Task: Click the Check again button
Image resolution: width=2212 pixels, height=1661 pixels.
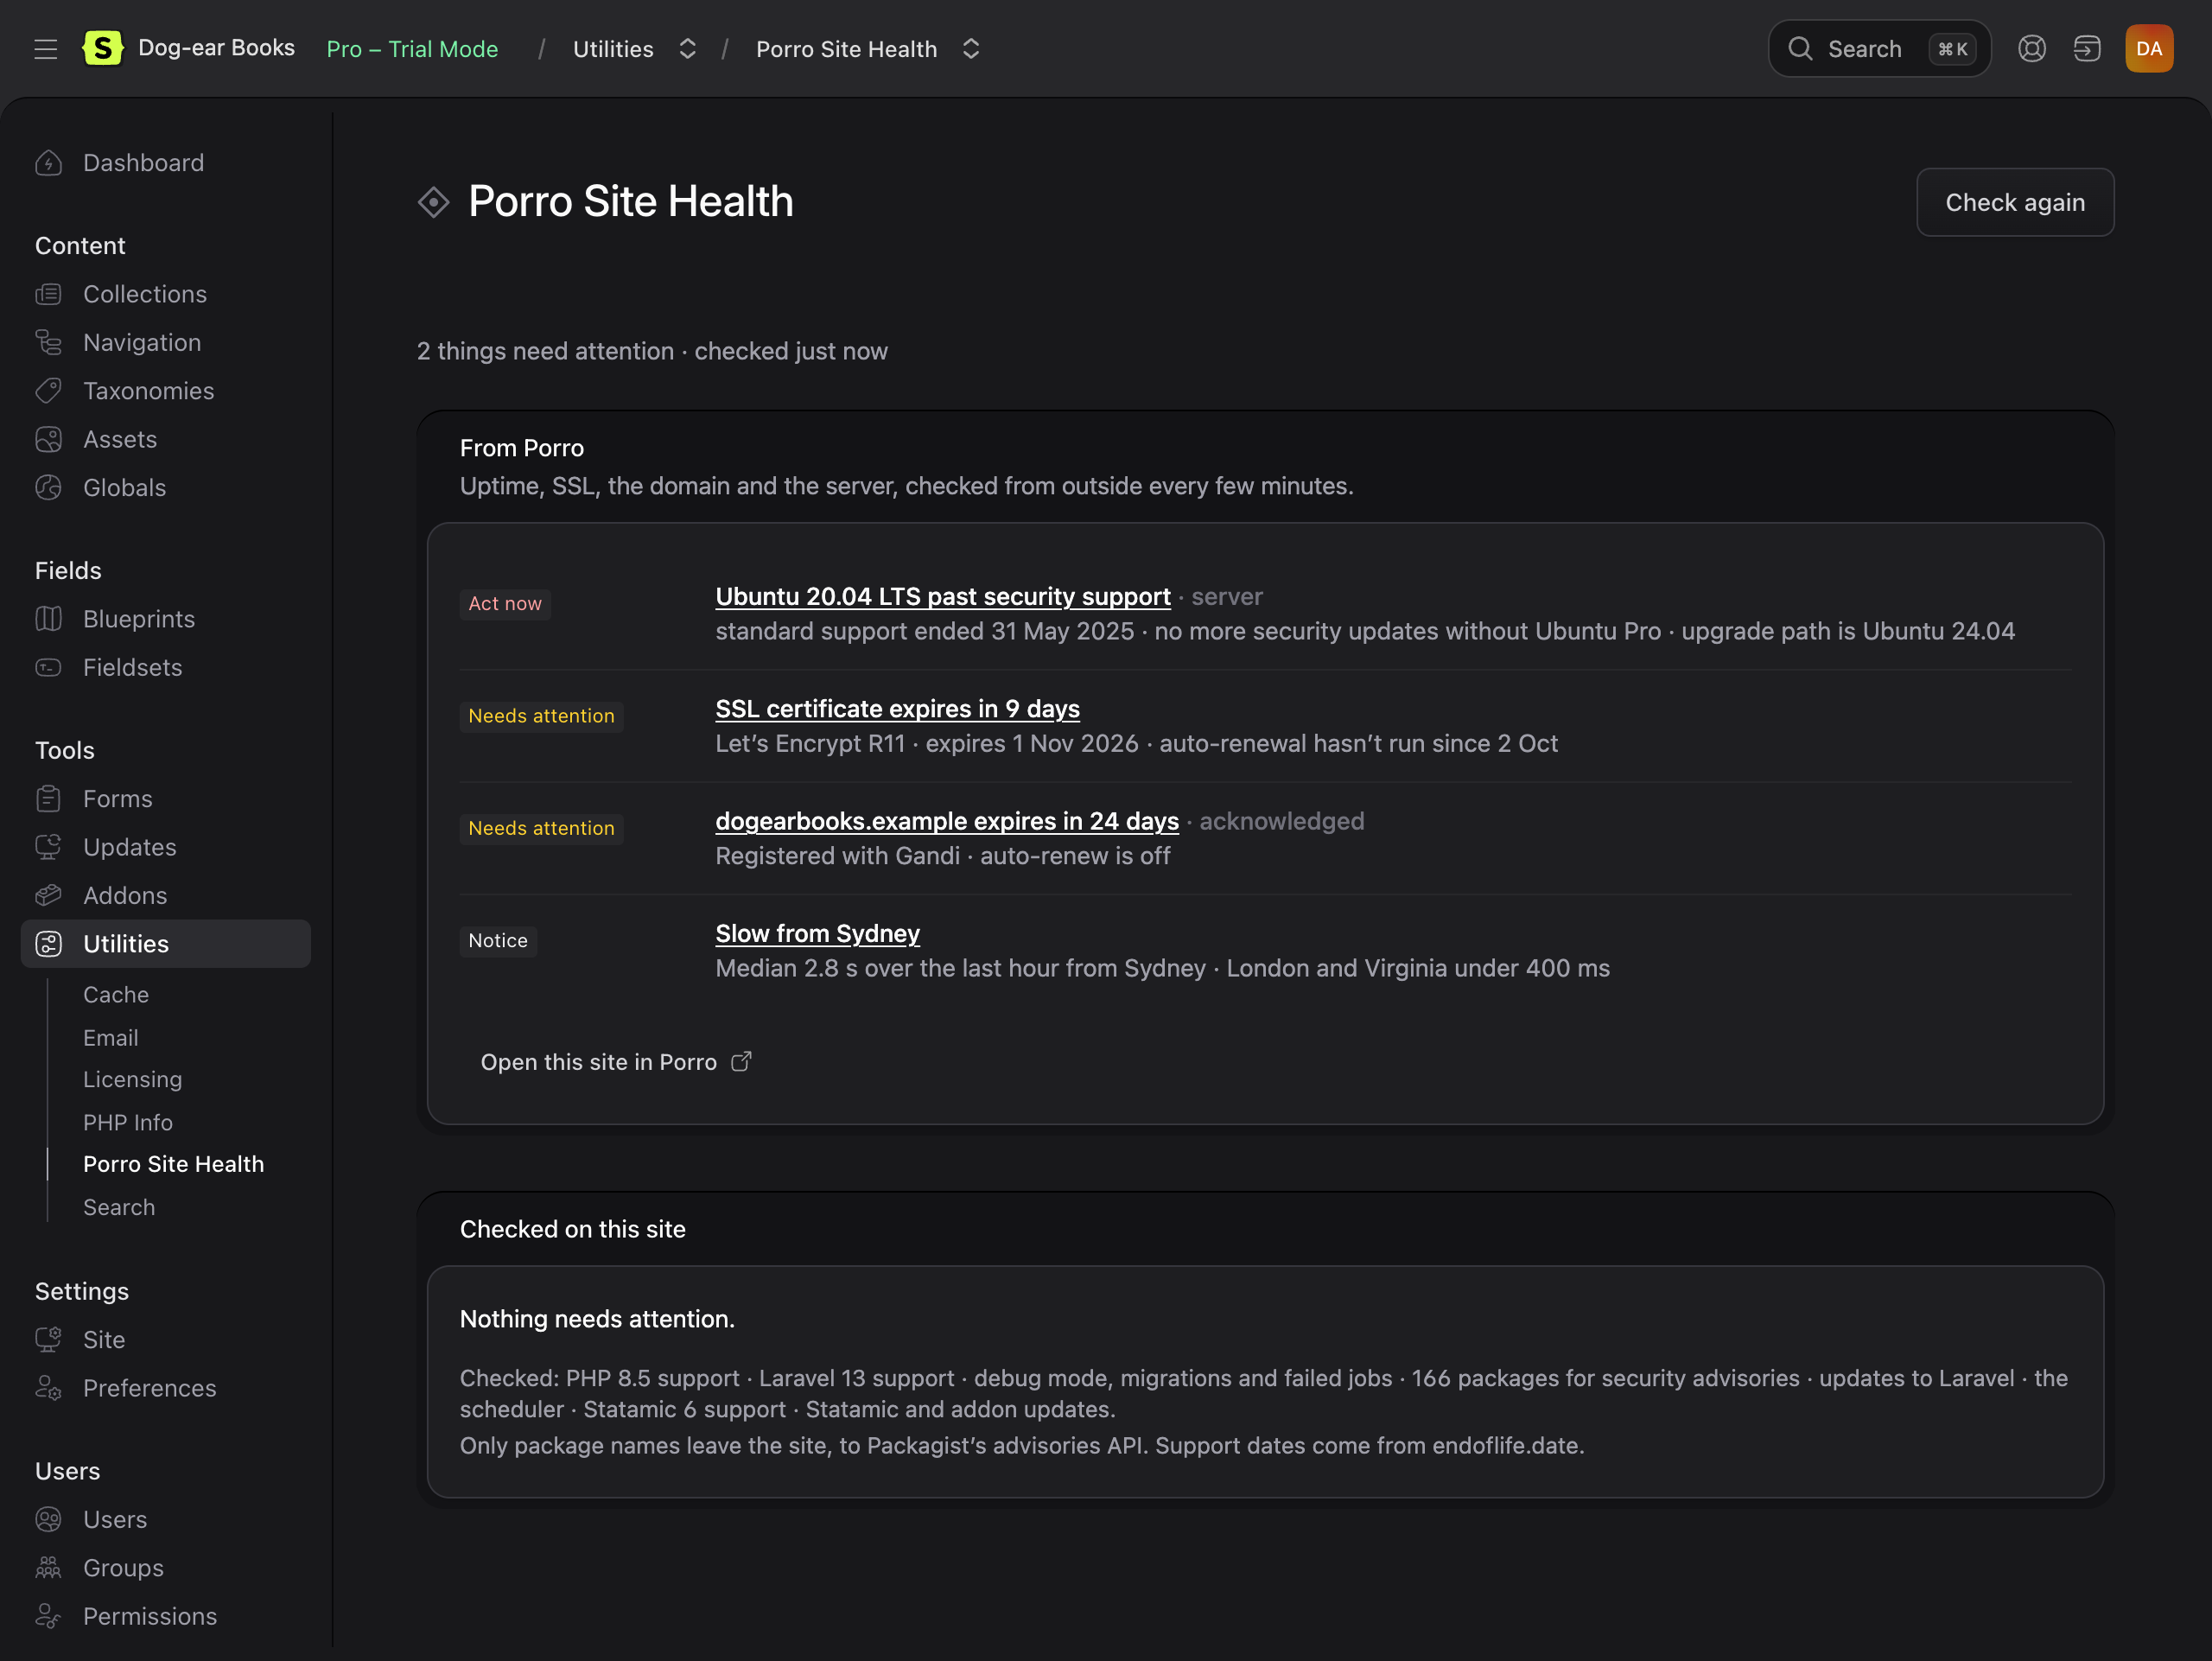Action: pyautogui.click(x=2015, y=202)
